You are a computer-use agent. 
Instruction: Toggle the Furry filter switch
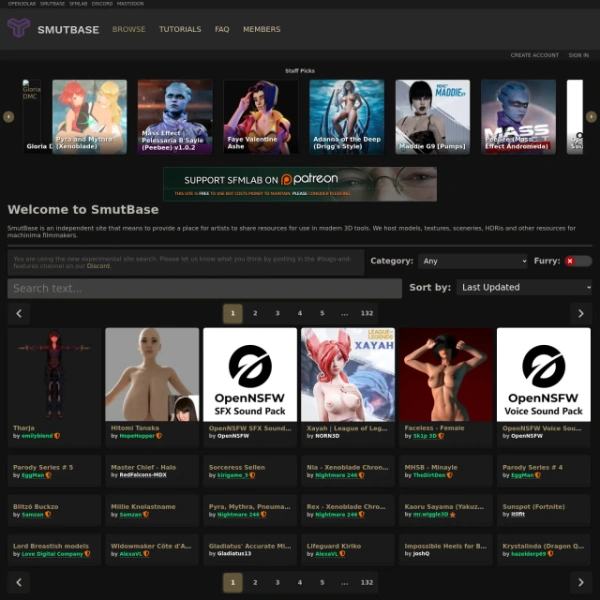coord(578,261)
